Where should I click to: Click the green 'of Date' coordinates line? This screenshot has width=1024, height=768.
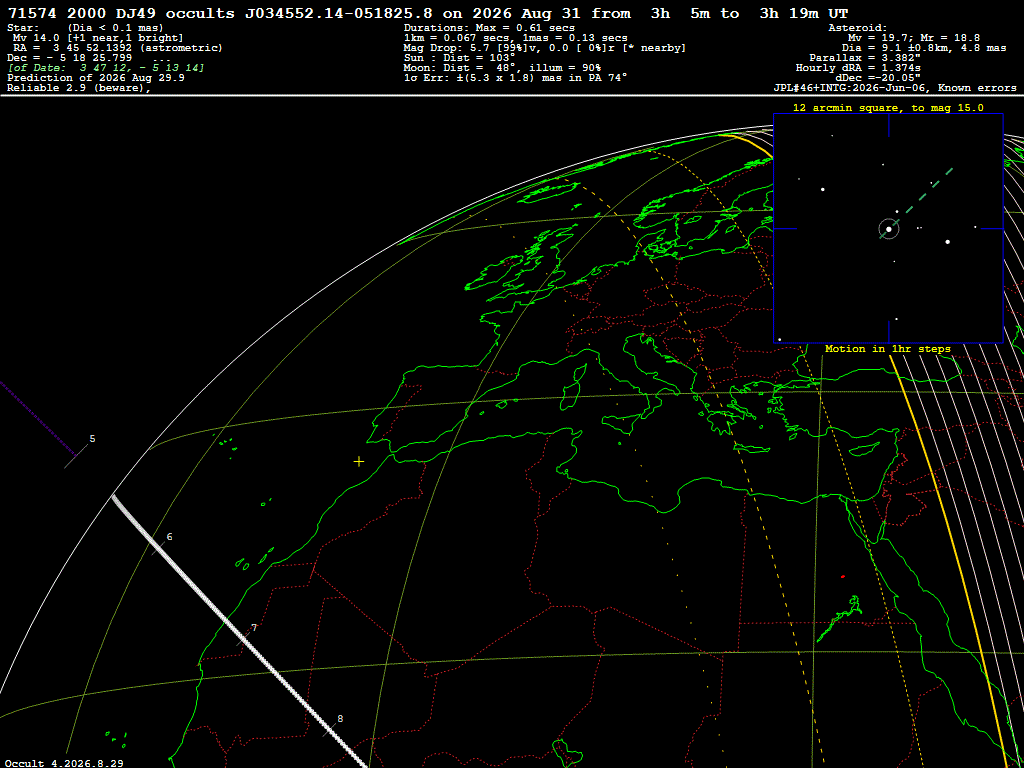tap(106, 68)
